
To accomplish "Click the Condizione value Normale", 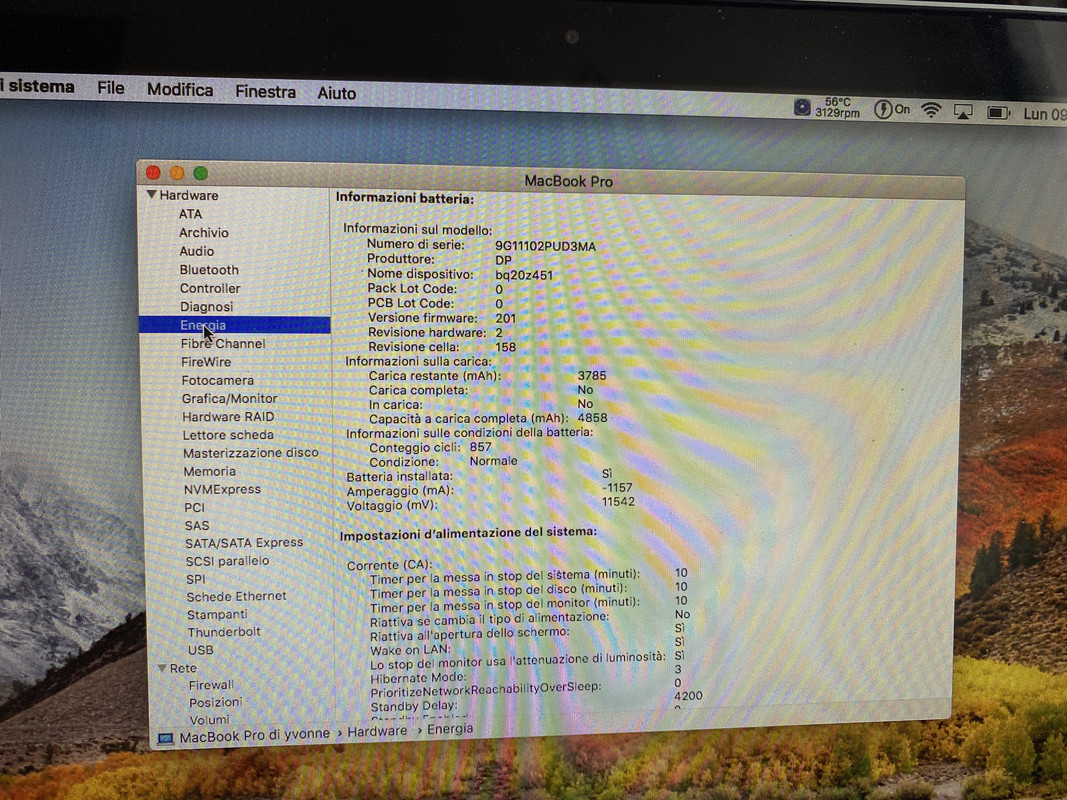I will click(x=493, y=461).
